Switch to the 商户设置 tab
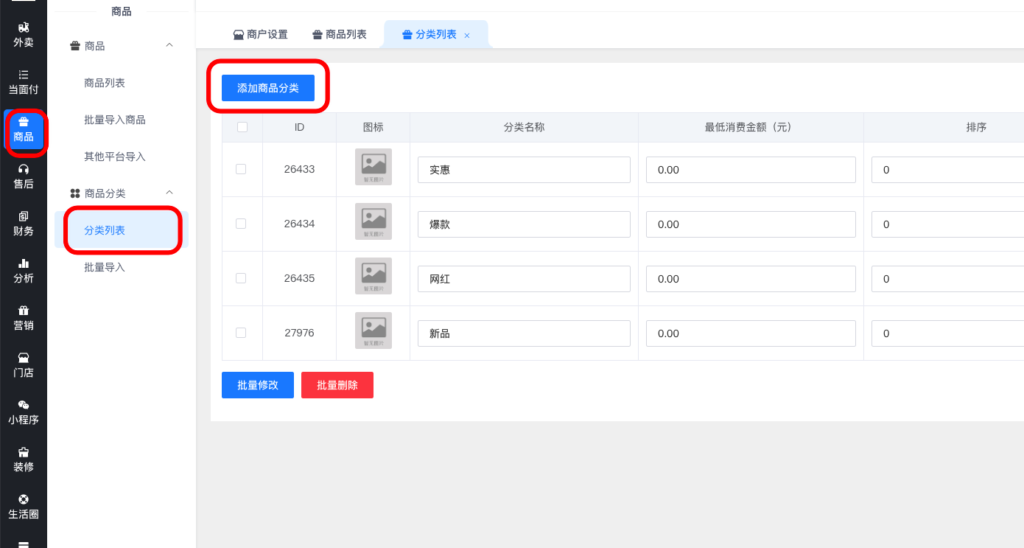 point(260,34)
